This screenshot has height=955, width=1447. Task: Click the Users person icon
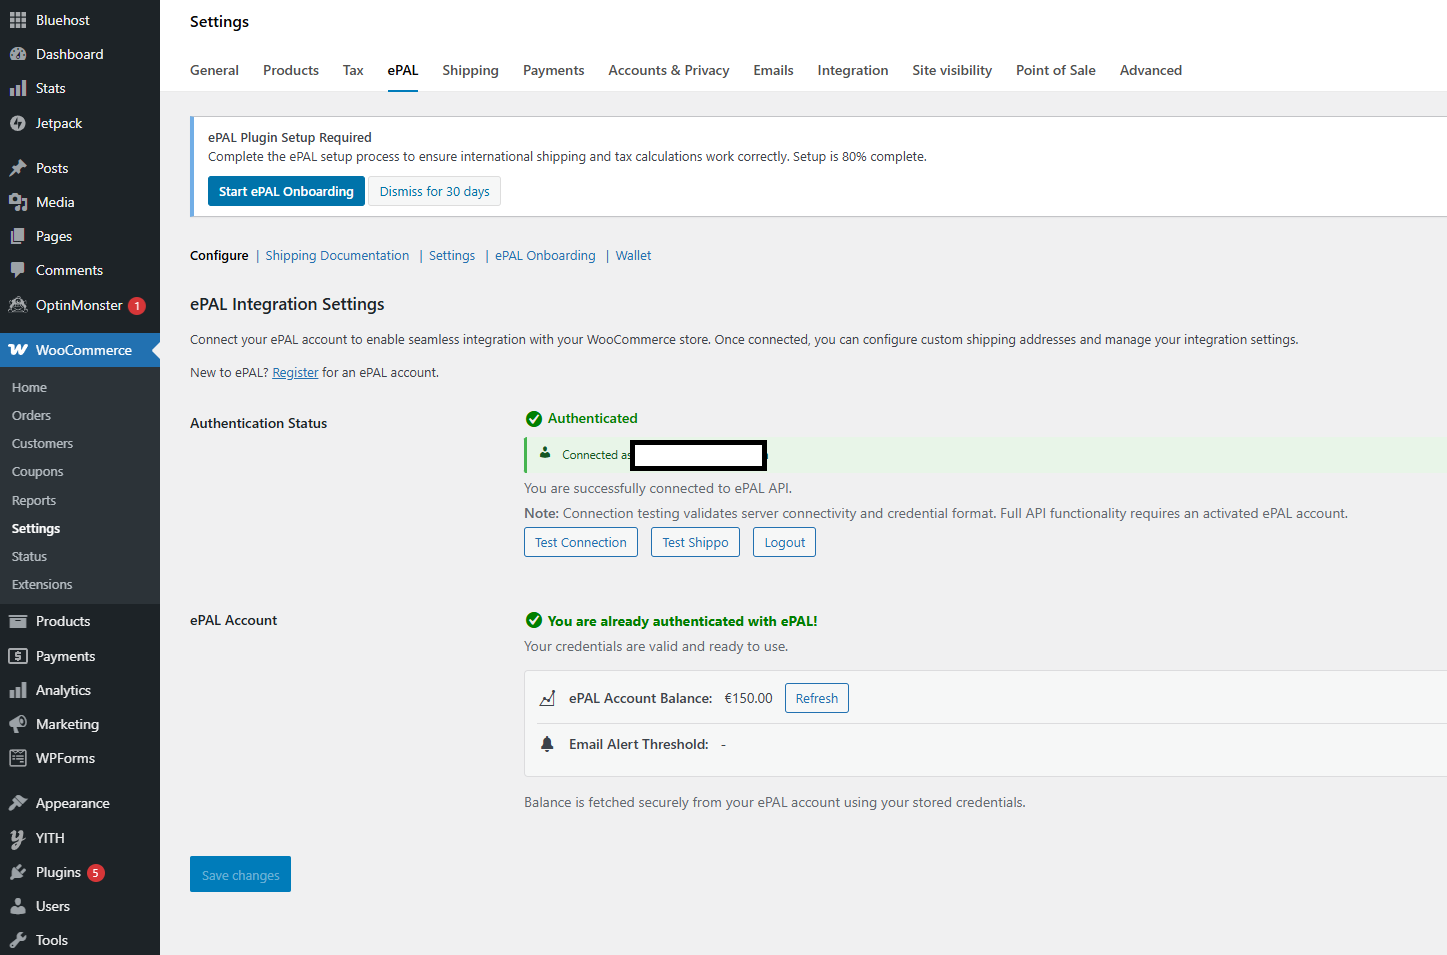point(18,906)
